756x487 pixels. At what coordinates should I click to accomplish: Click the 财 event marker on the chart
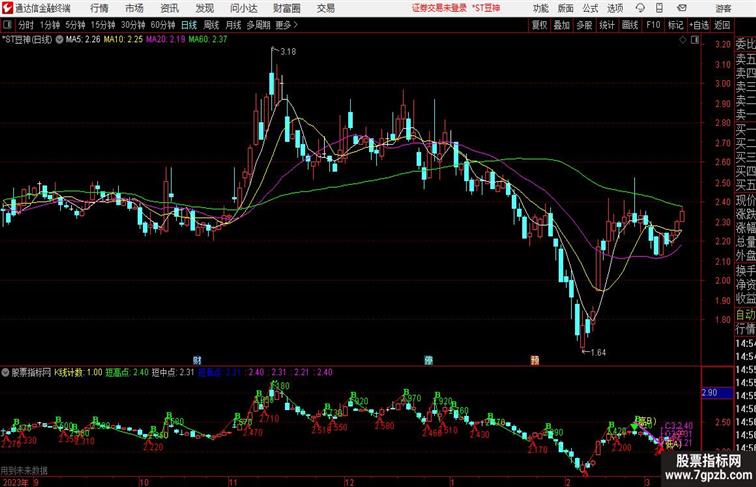(197, 360)
